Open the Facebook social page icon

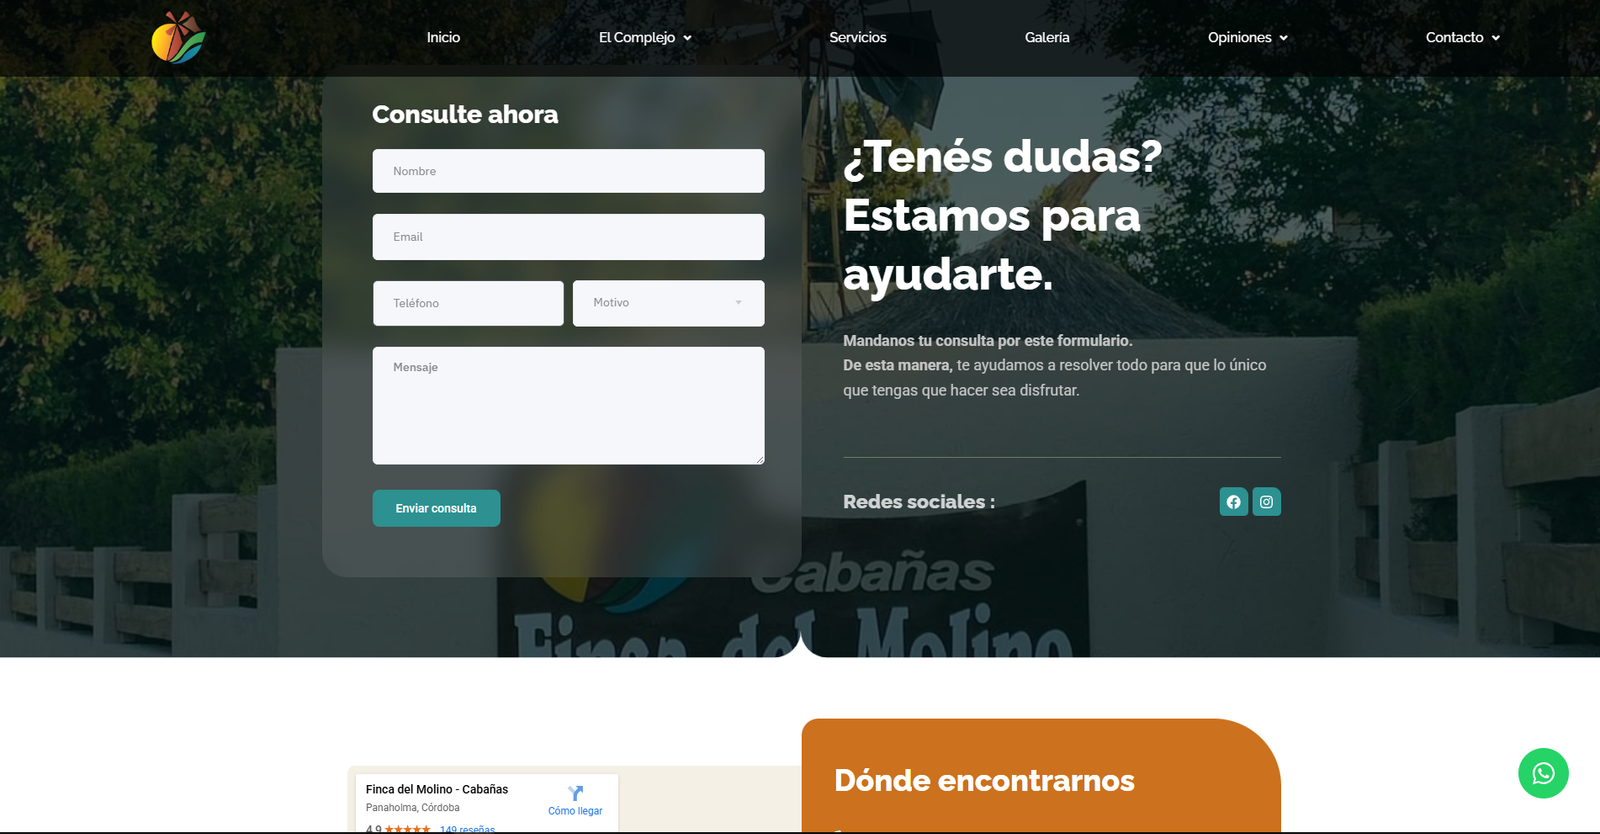tap(1233, 502)
